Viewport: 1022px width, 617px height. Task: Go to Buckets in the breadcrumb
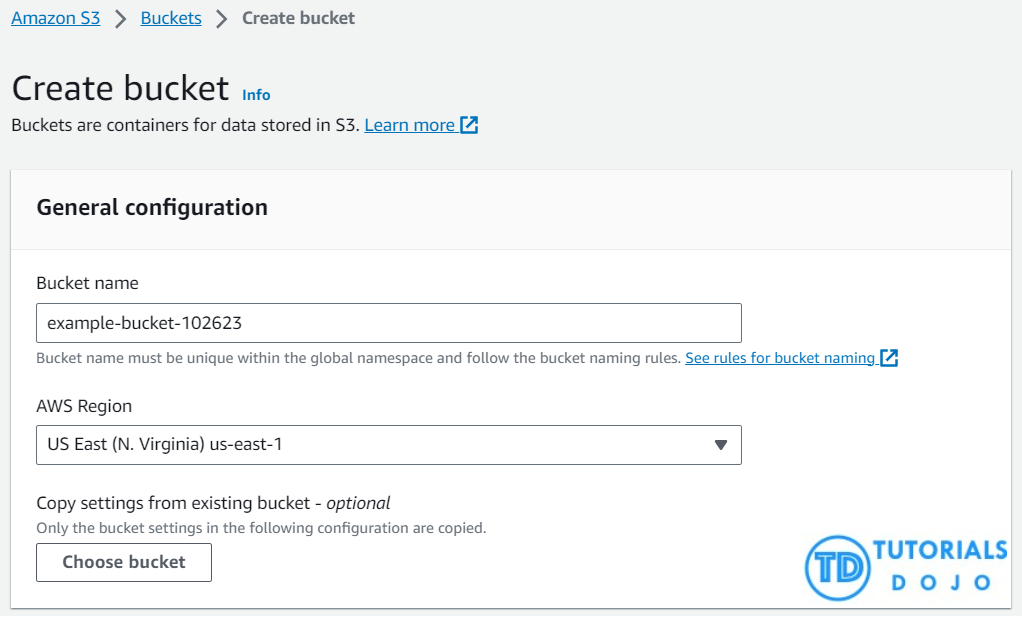(x=170, y=18)
